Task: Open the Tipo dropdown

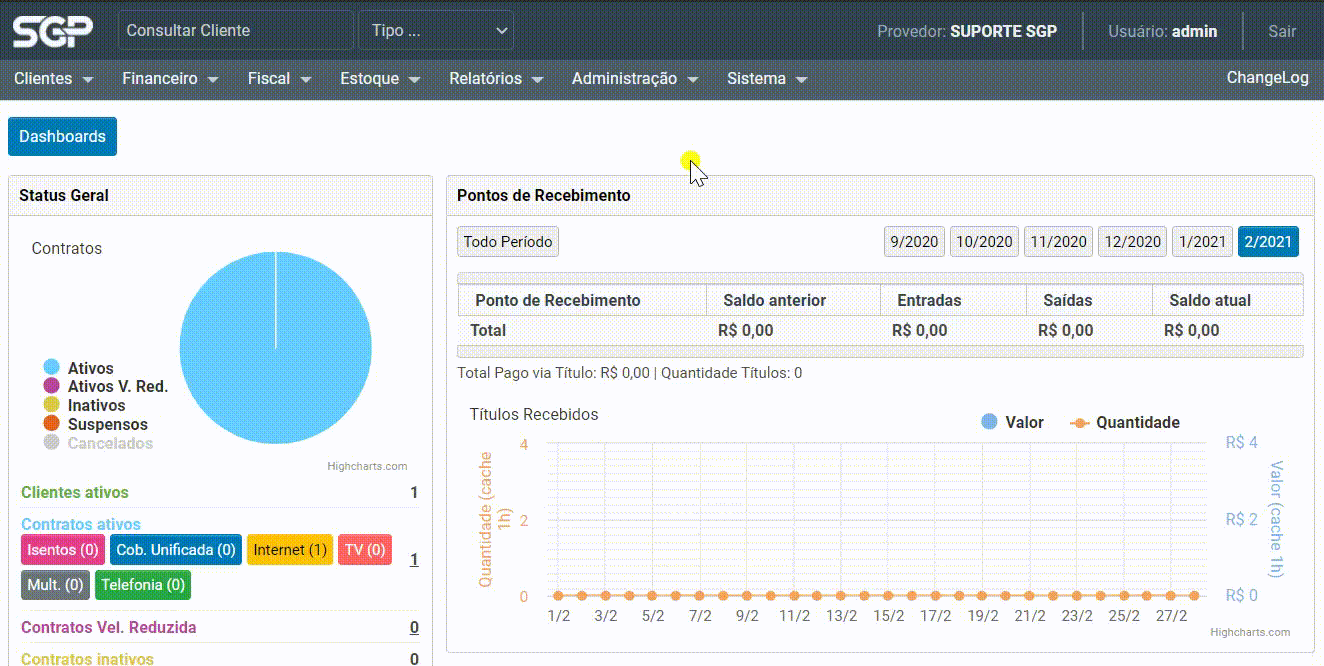Action: tap(436, 30)
